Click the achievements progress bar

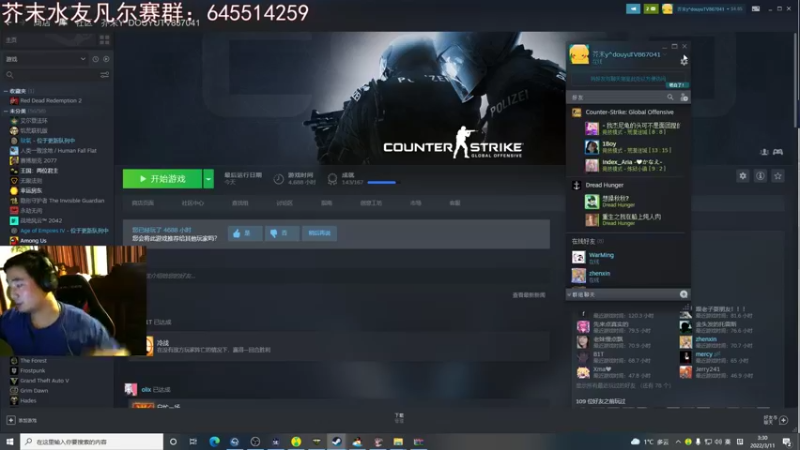coord(382,182)
